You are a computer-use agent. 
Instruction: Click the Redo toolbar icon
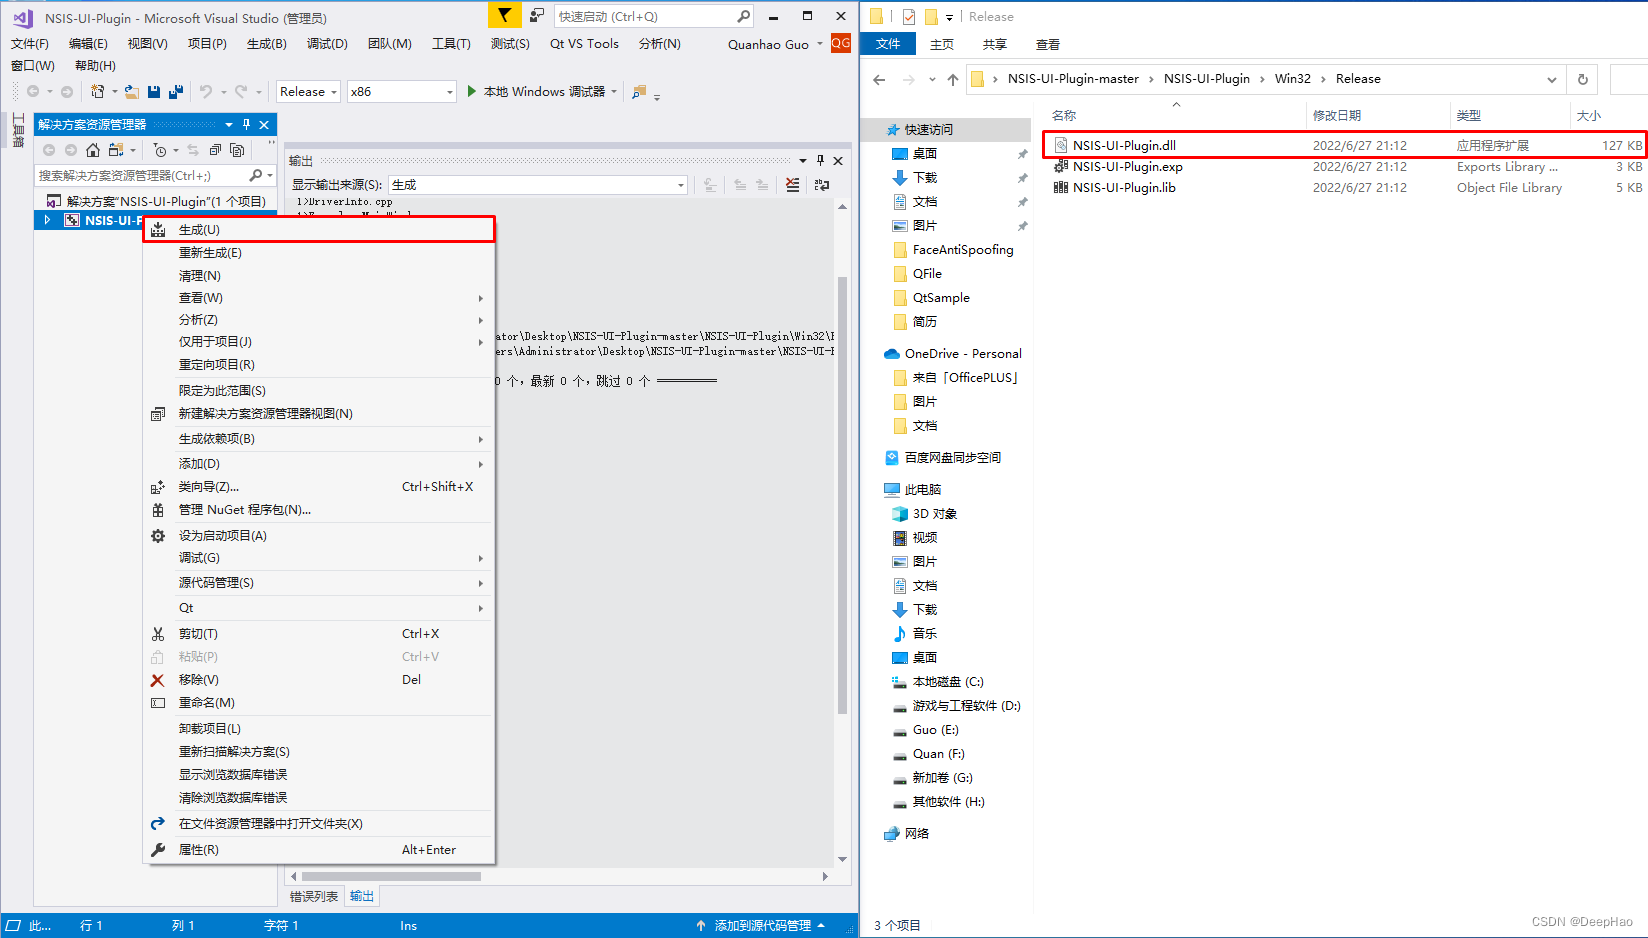point(241,91)
